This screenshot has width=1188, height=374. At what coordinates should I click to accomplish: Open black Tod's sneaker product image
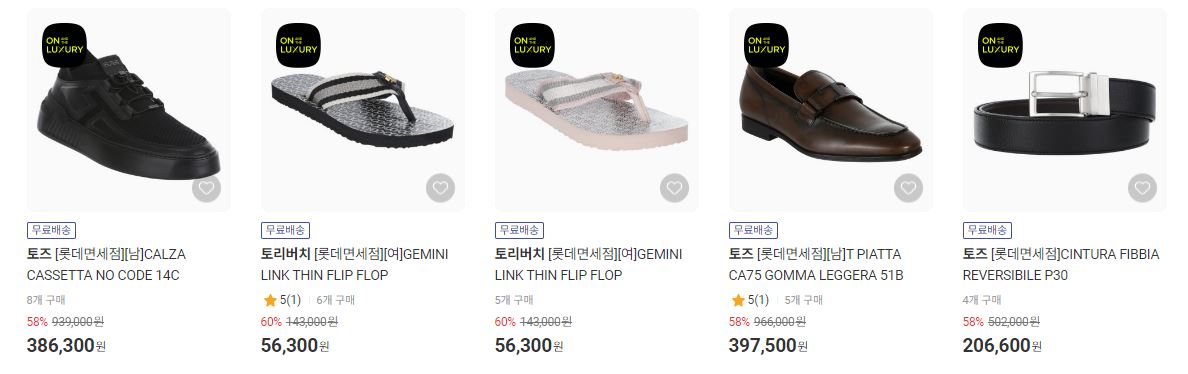[129, 110]
